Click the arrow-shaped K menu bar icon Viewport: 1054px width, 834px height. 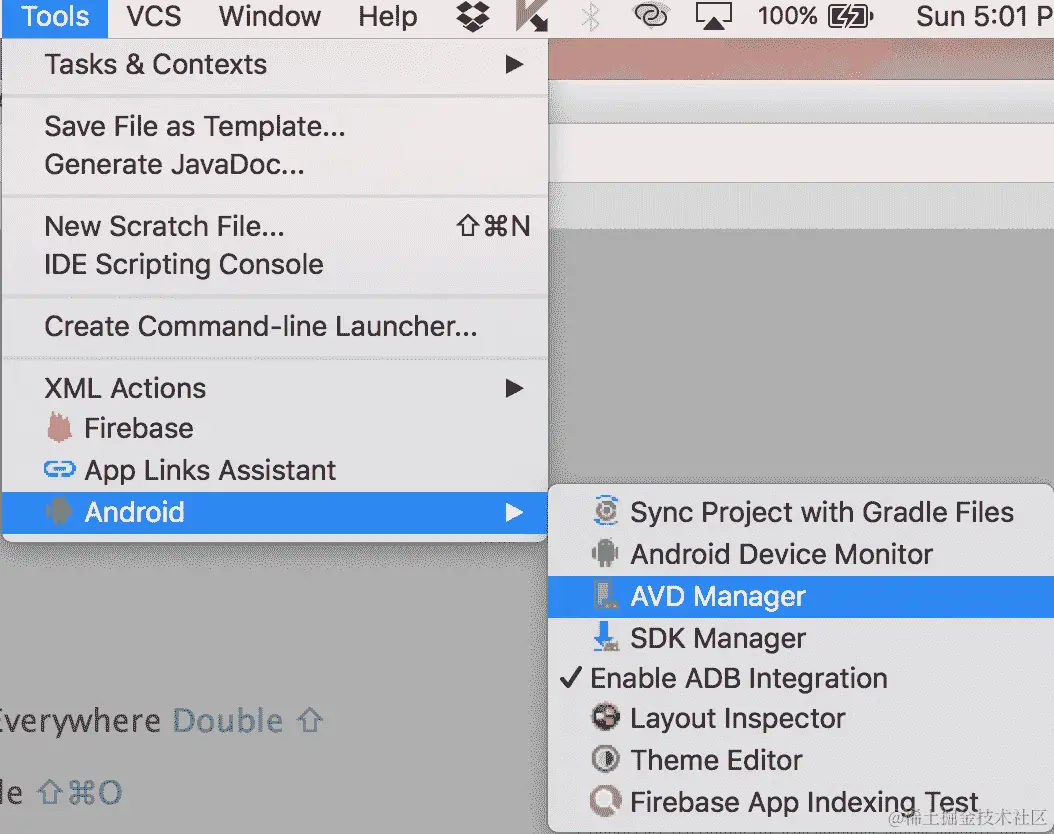(532, 16)
